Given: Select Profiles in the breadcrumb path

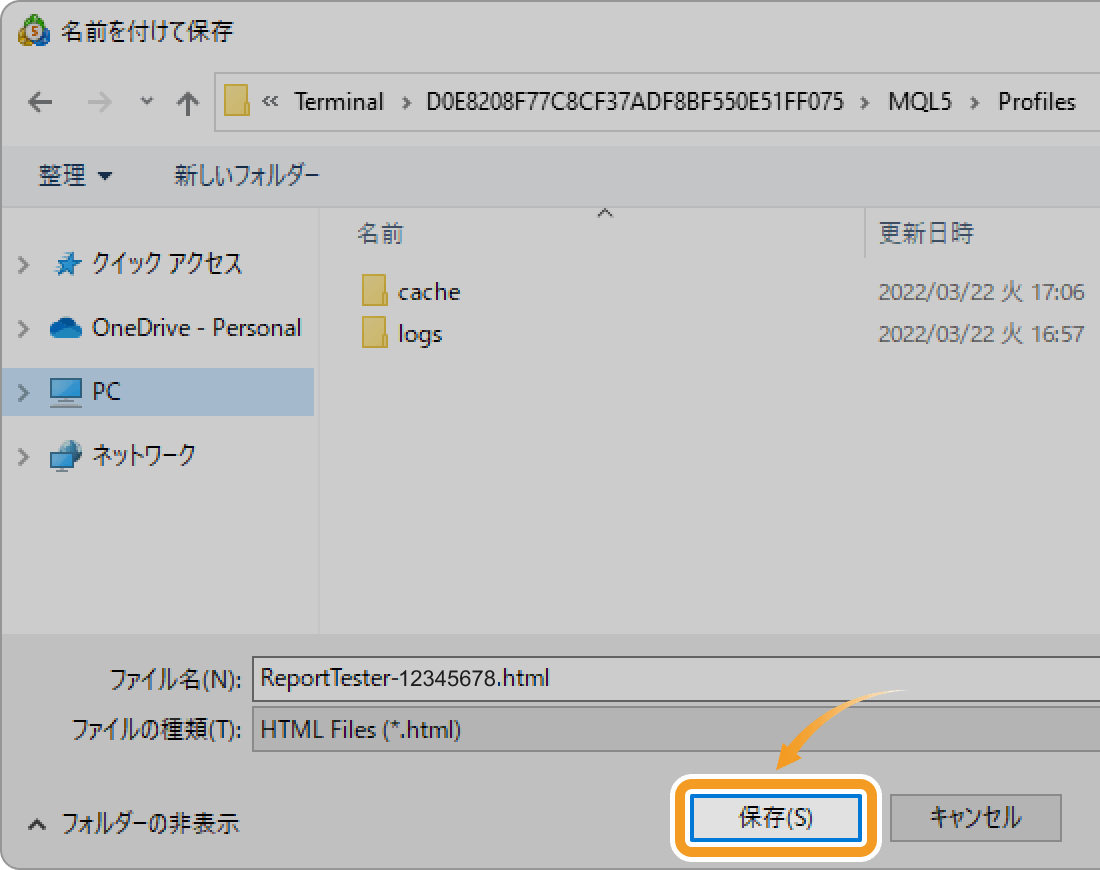Looking at the screenshot, I should point(1037,102).
